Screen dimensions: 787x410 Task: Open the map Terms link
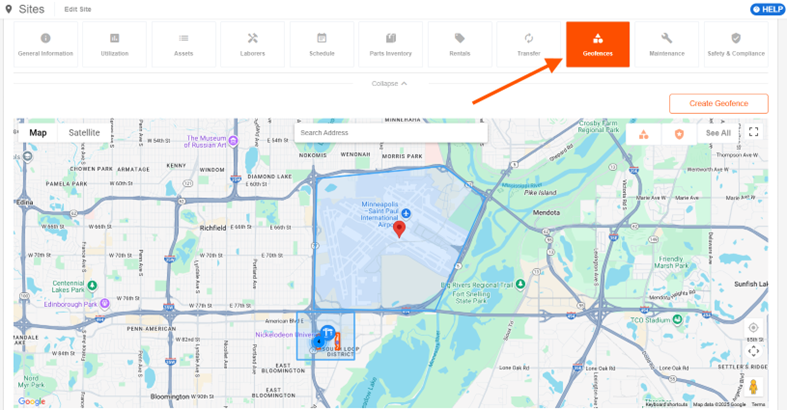coord(758,404)
